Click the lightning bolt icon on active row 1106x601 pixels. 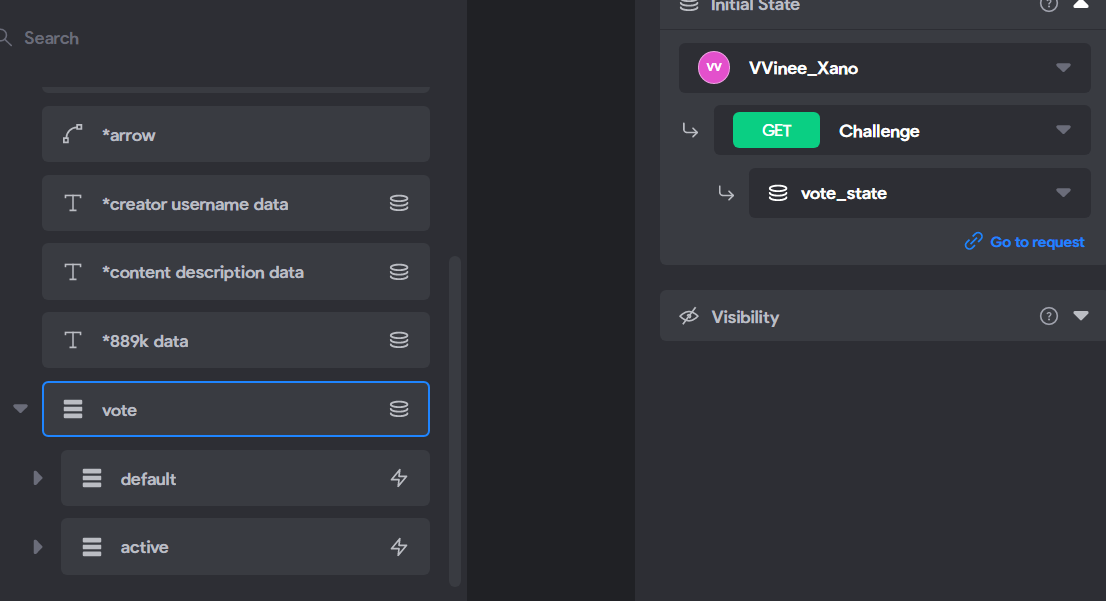(x=399, y=546)
